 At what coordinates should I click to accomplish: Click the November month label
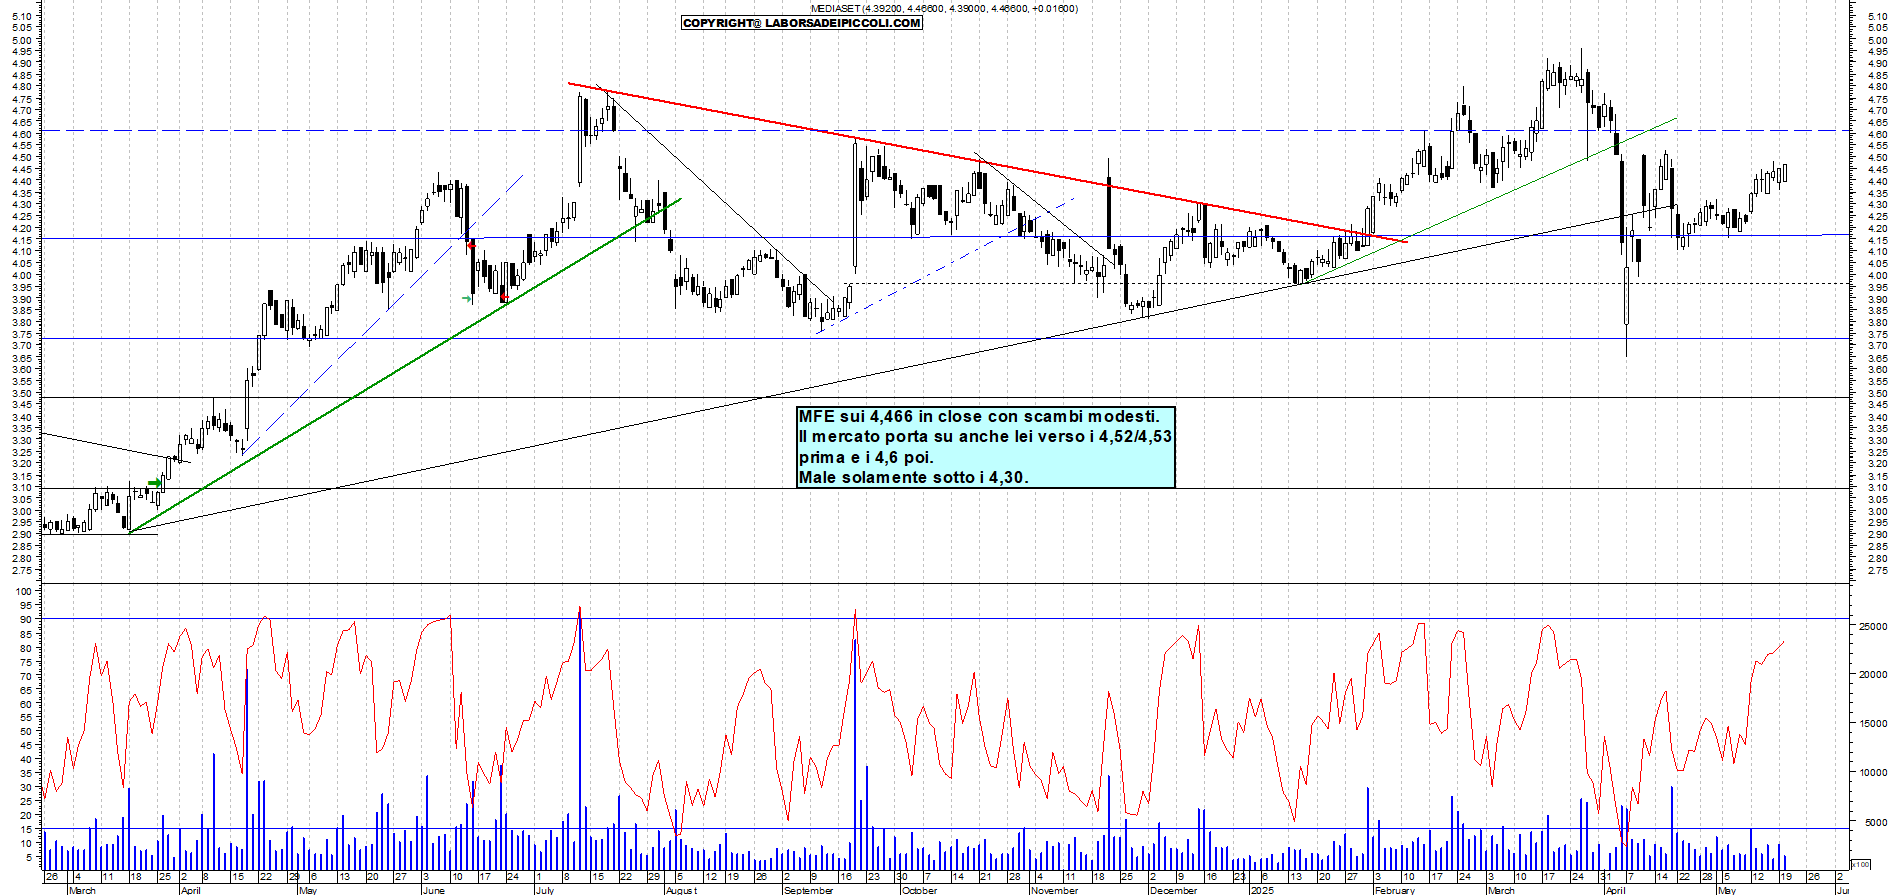[x=1055, y=890]
